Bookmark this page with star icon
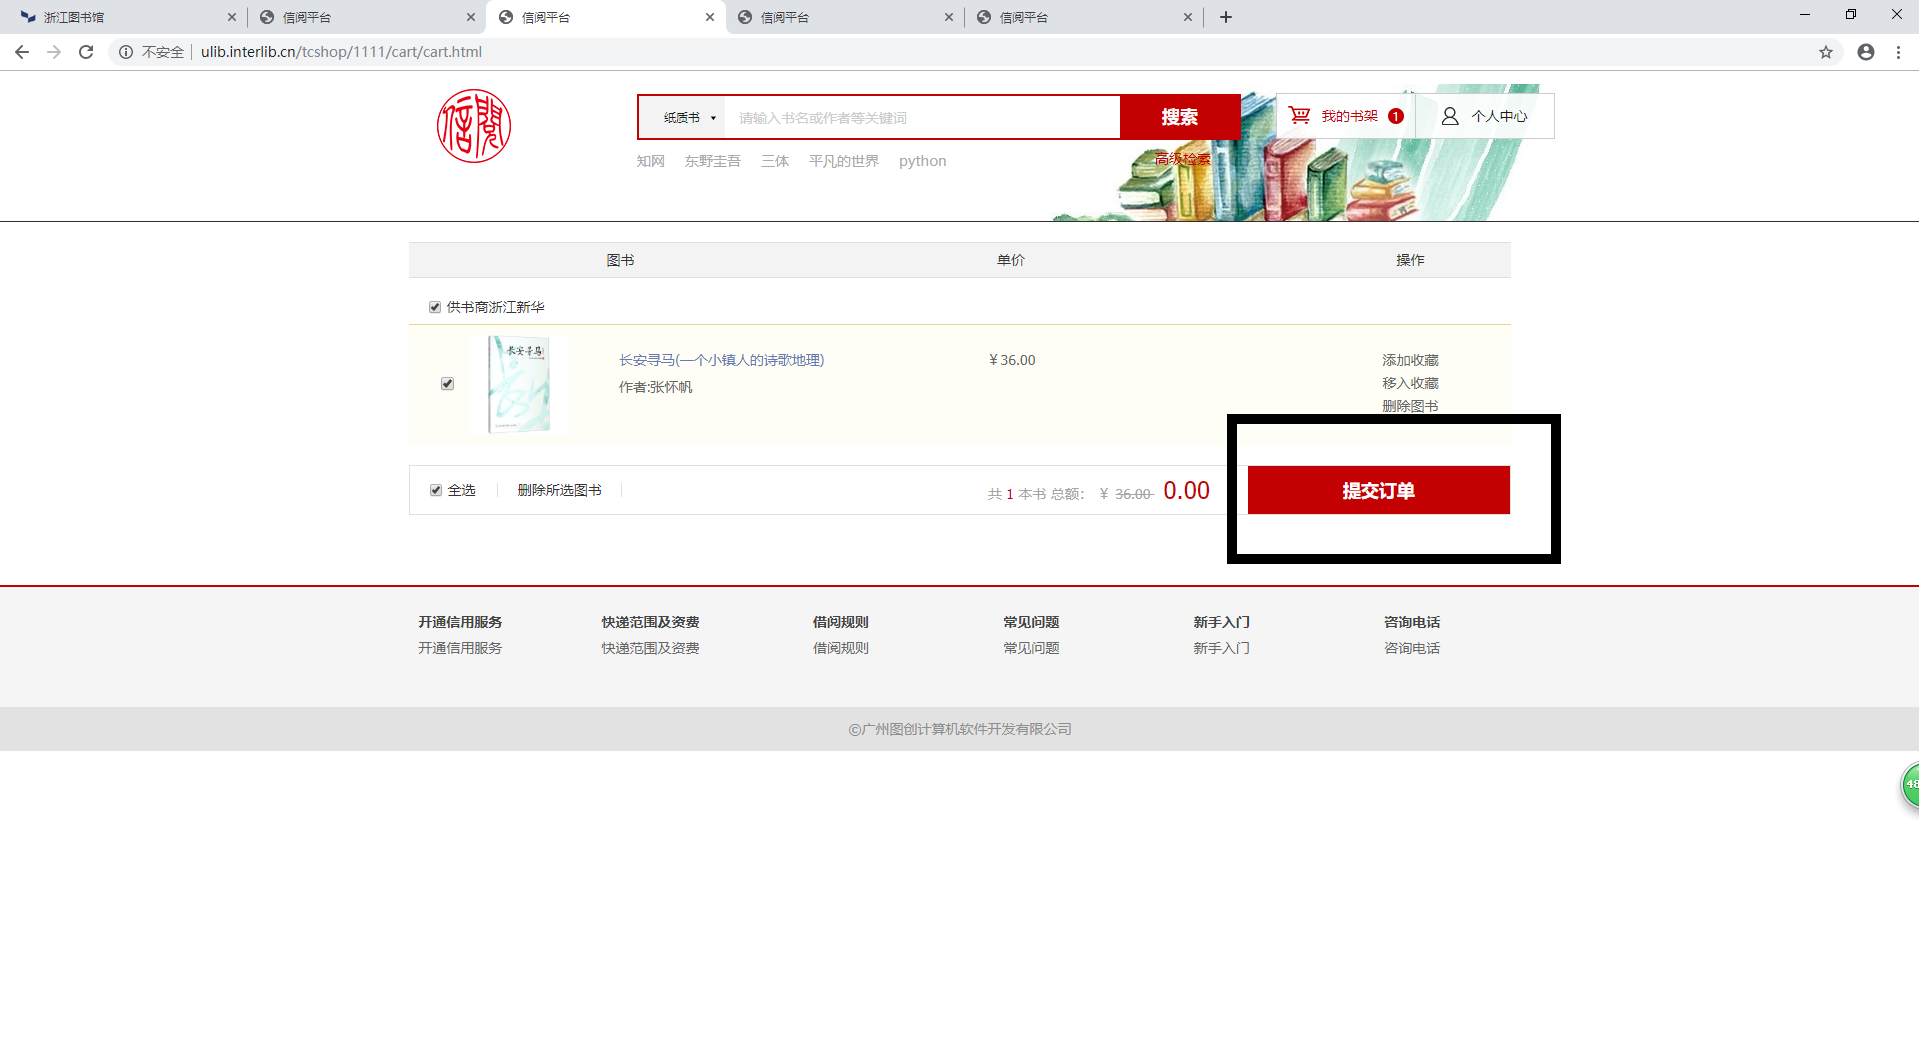This screenshot has width=1919, height=1039. coord(1825,52)
